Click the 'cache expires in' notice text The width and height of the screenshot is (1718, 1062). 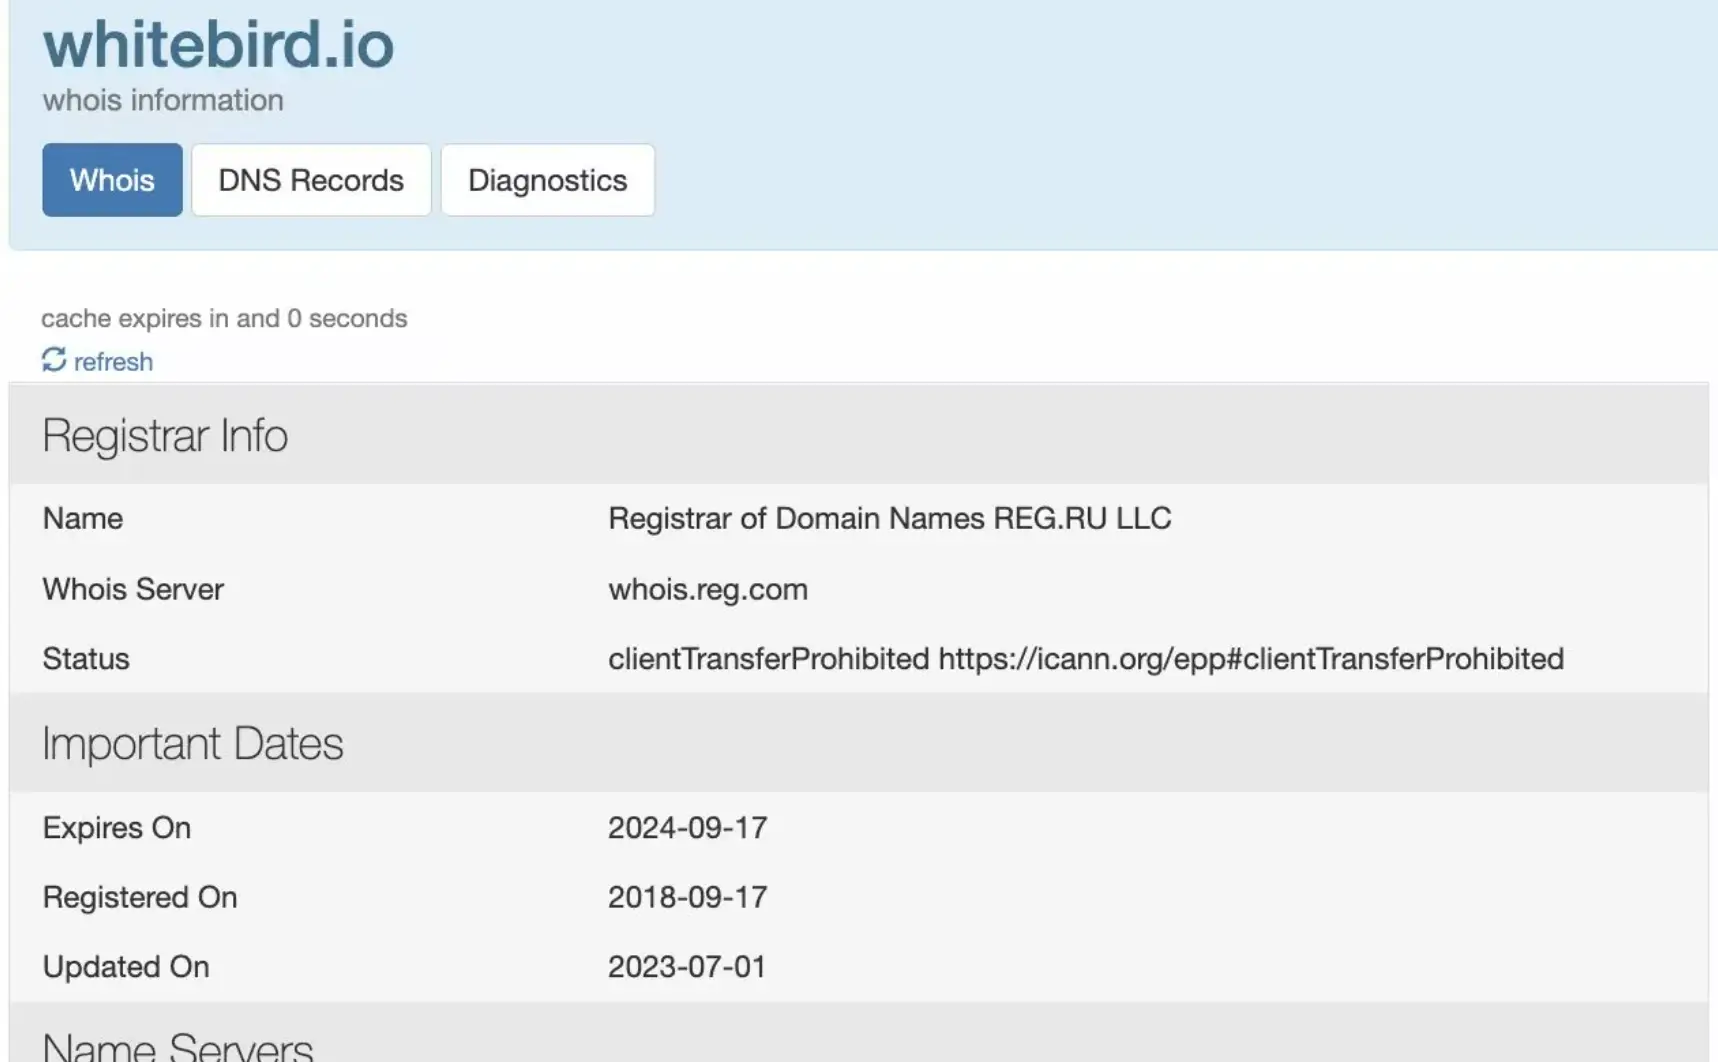click(x=224, y=318)
